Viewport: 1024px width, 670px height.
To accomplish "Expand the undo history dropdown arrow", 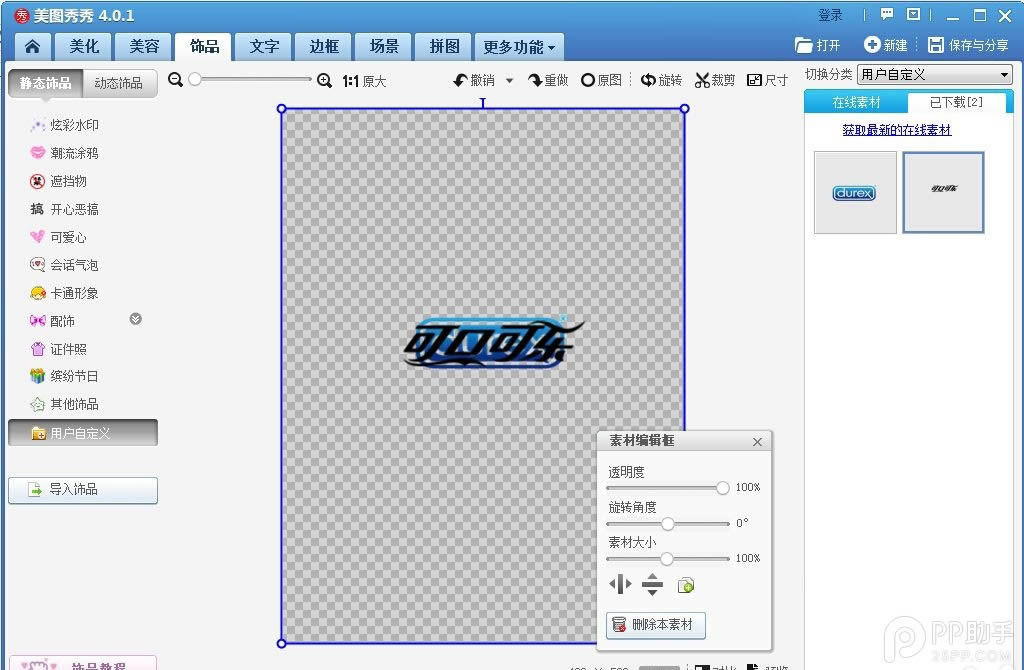I will click(509, 81).
